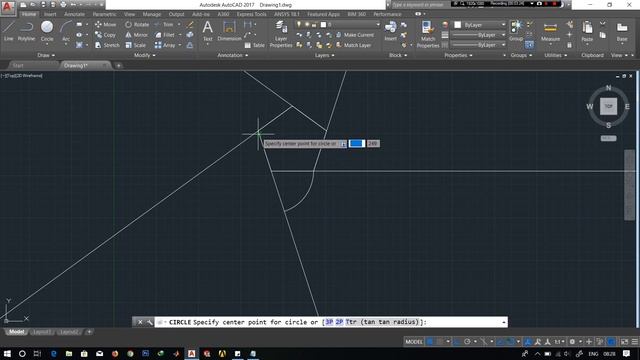Click the Base view tool
This screenshot has width=640, height=360.
[622, 31]
